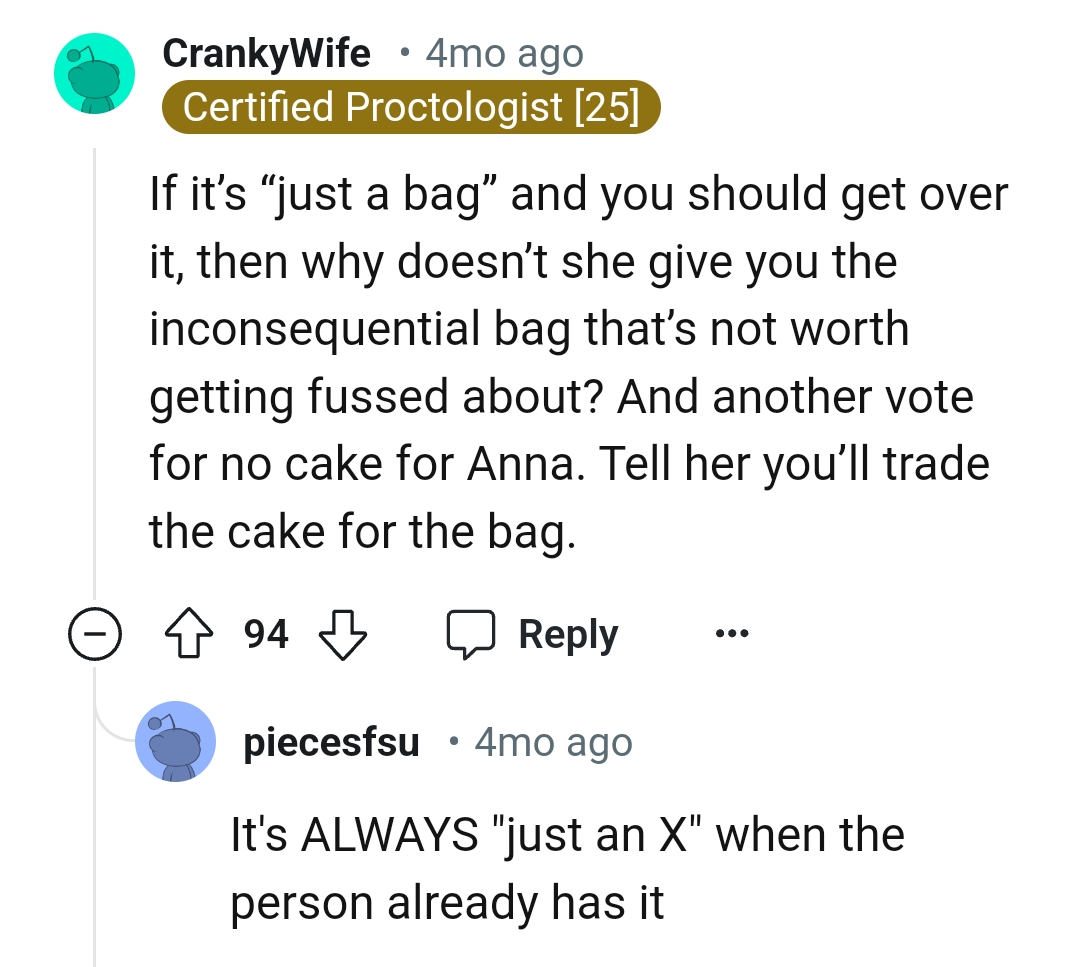This screenshot has width=1079, height=967.
Task: Toggle the downvote on CrankyWife's comment
Action: pos(342,633)
